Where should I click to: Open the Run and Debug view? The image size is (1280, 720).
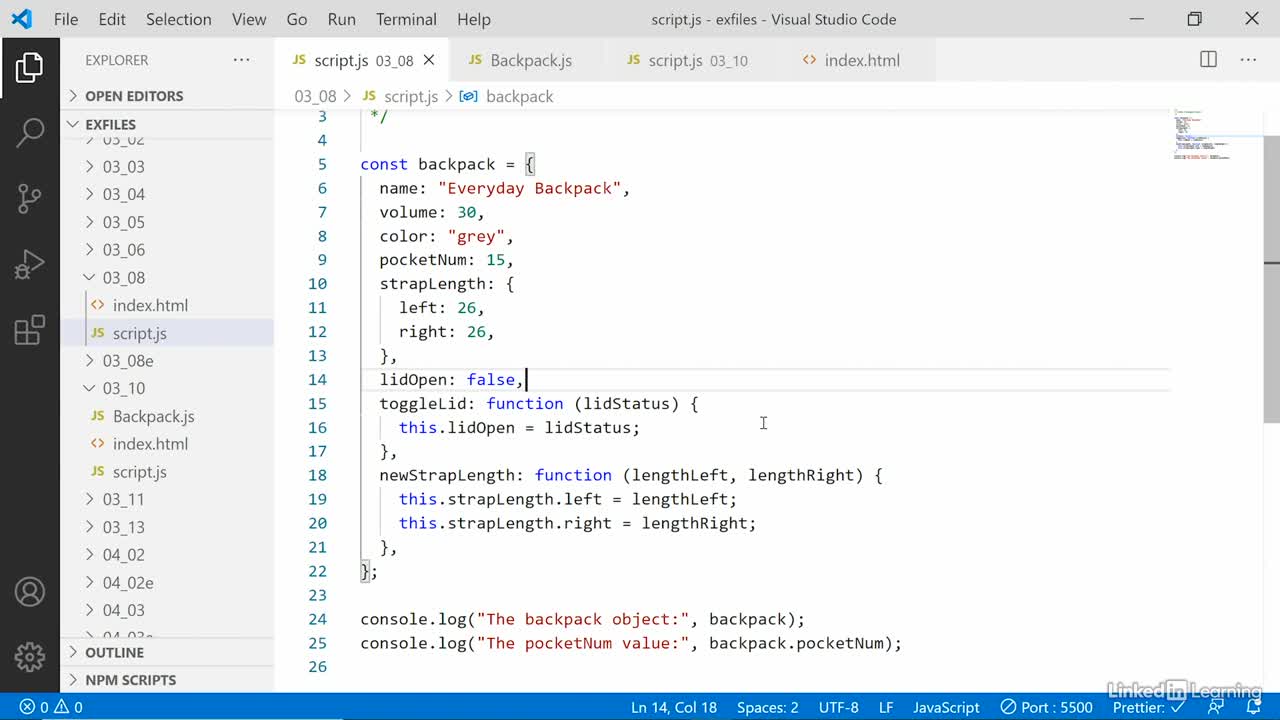click(29, 265)
